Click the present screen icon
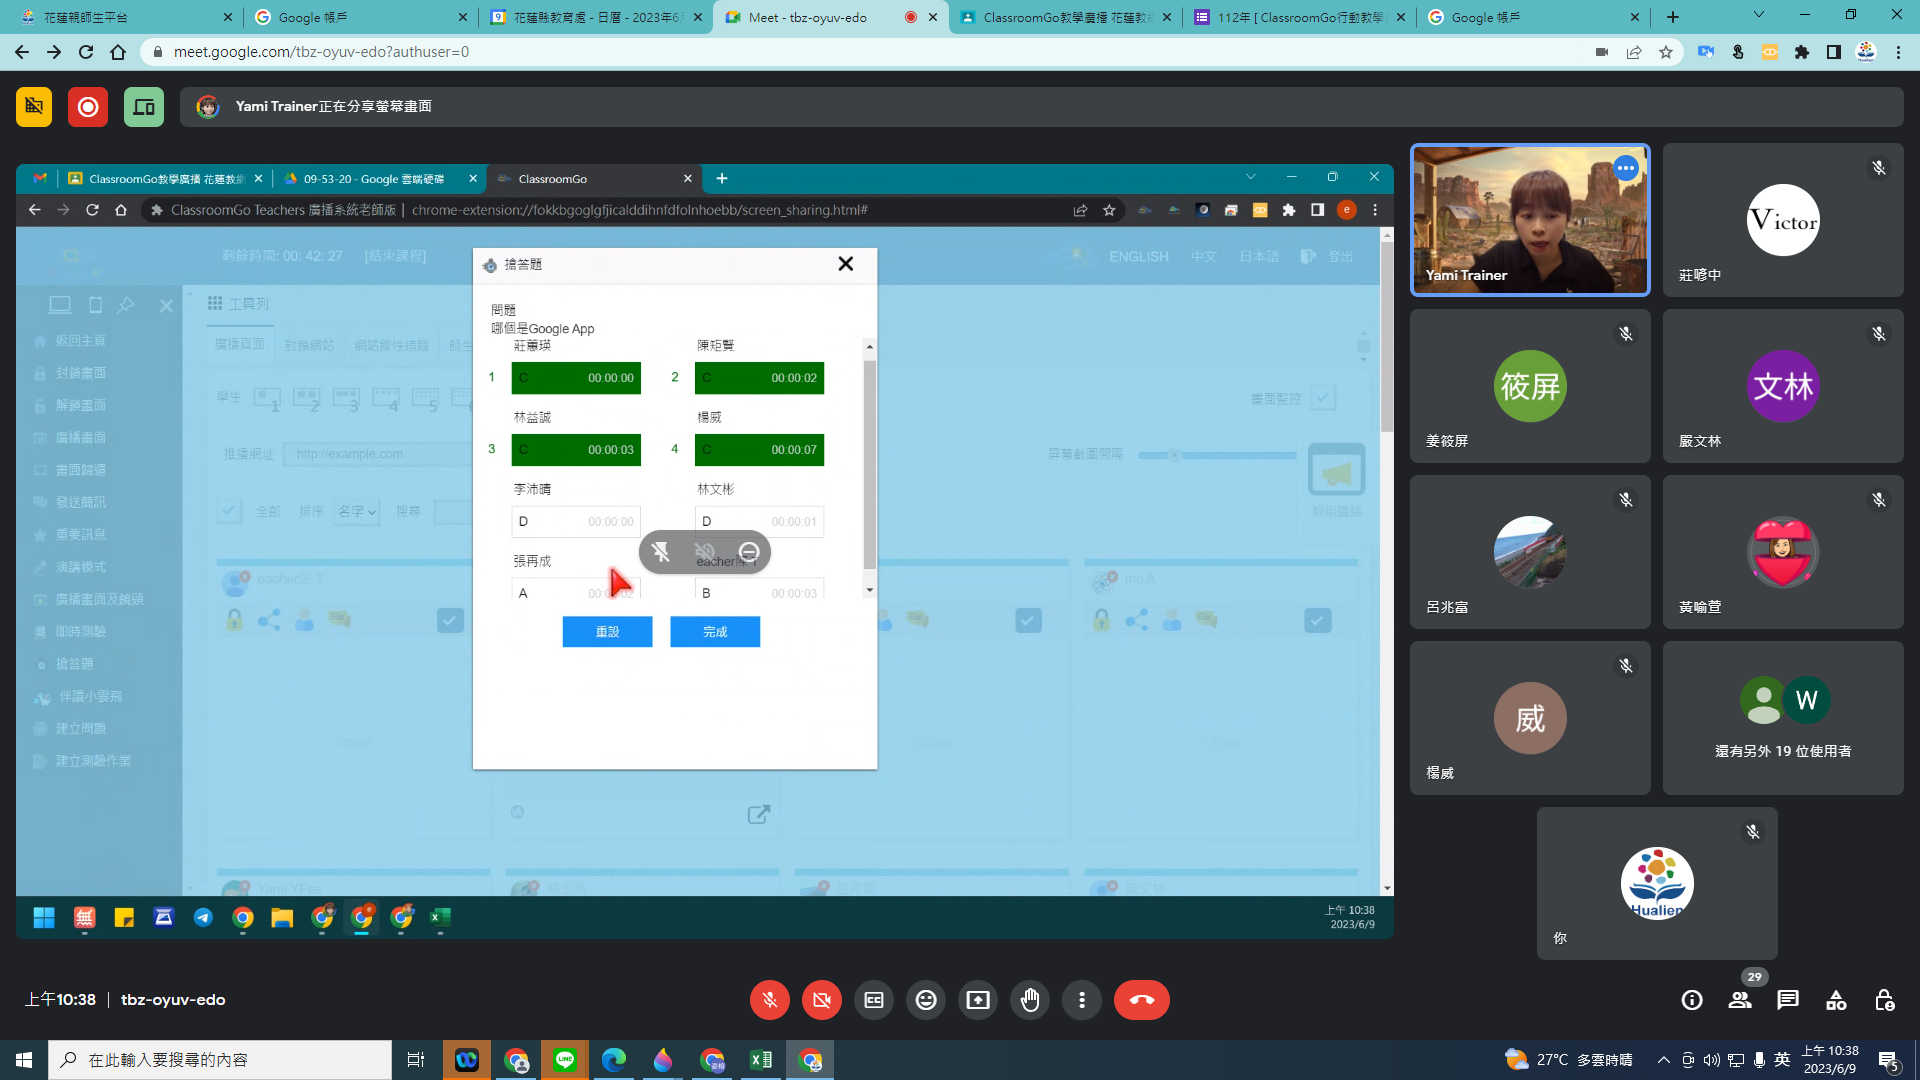 pyautogui.click(x=978, y=1000)
